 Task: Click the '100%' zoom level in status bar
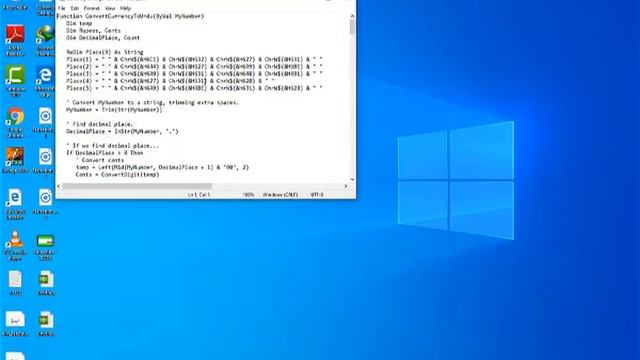coord(248,195)
